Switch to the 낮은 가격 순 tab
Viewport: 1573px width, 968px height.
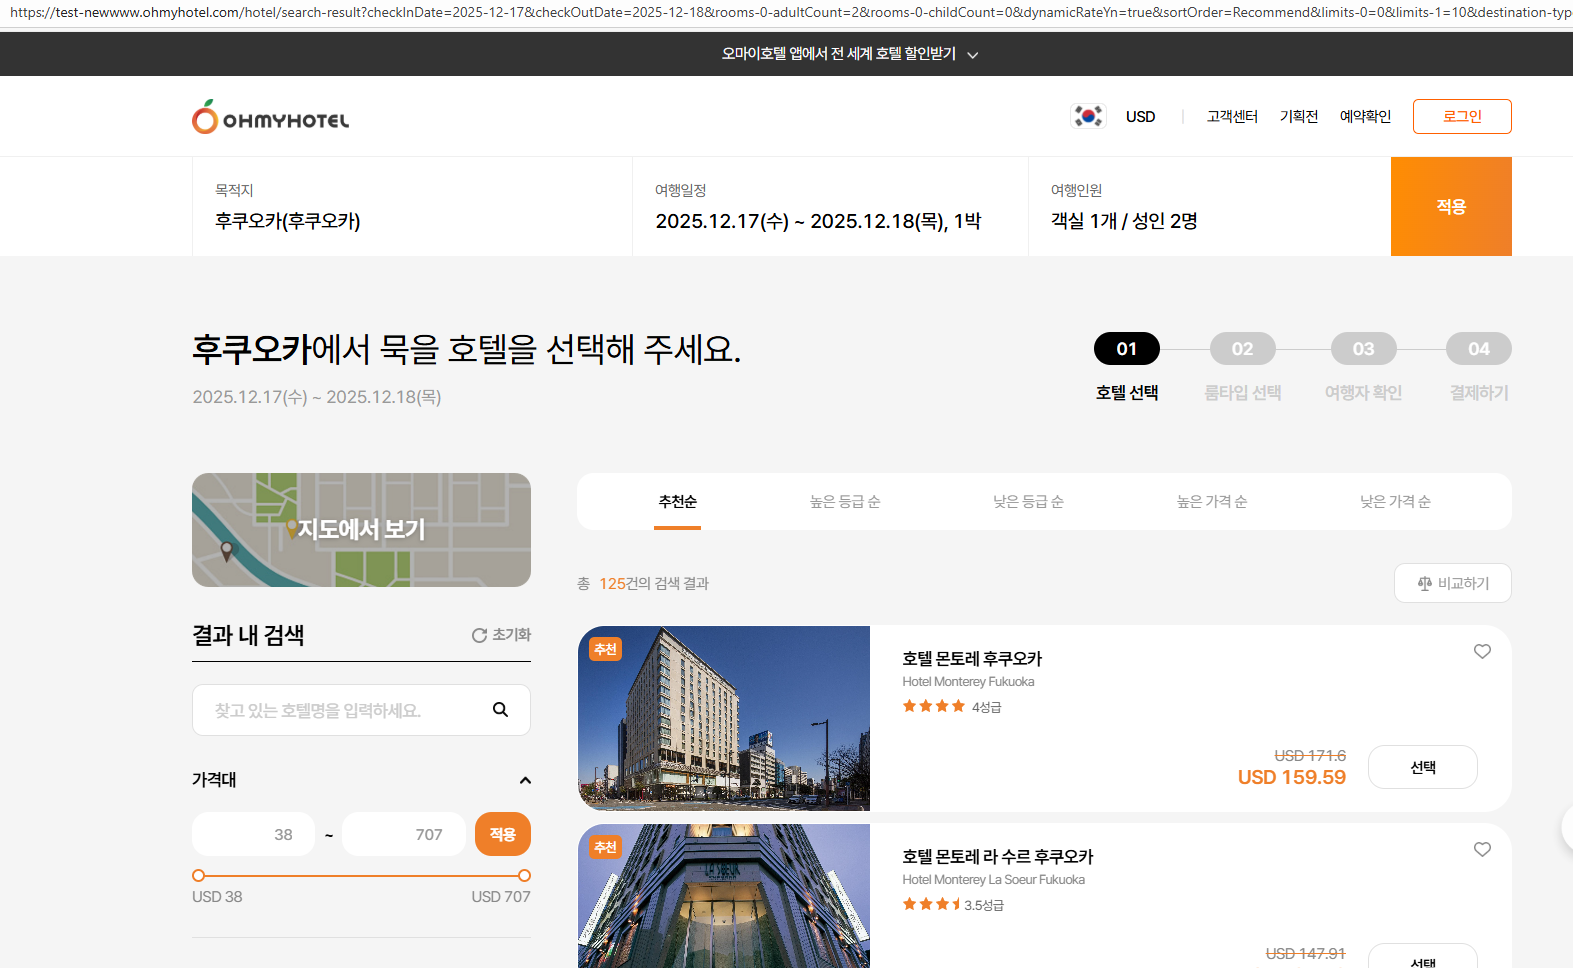[1394, 502]
